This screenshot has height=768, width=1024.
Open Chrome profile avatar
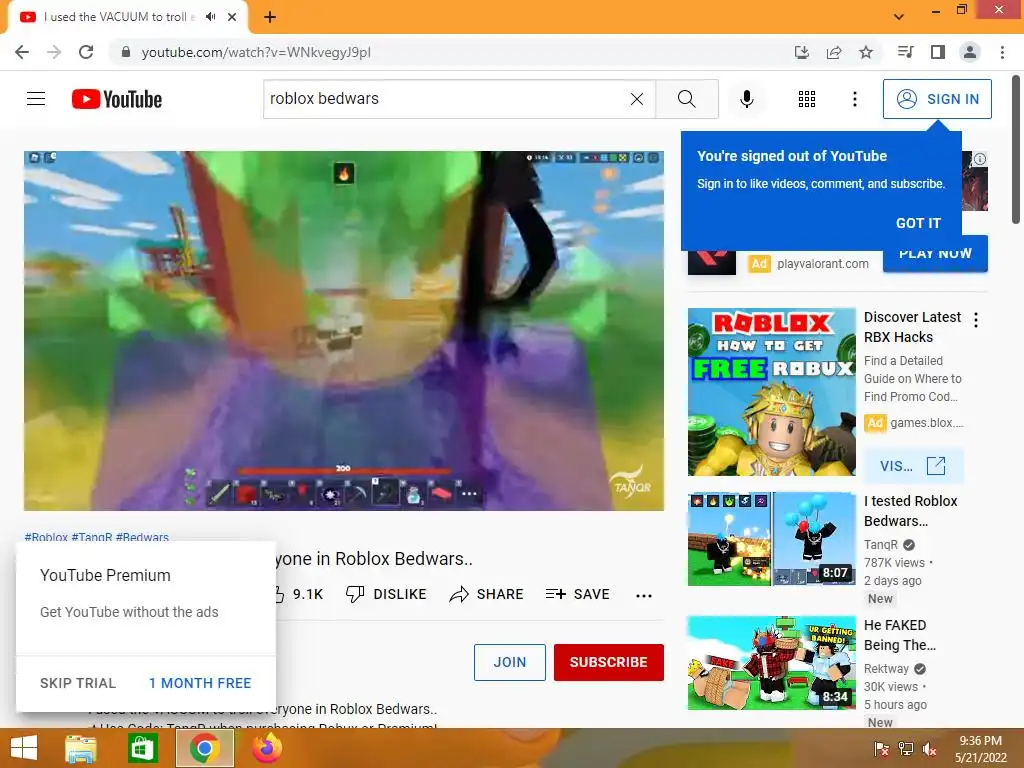pyautogui.click(x=970, y=52)
